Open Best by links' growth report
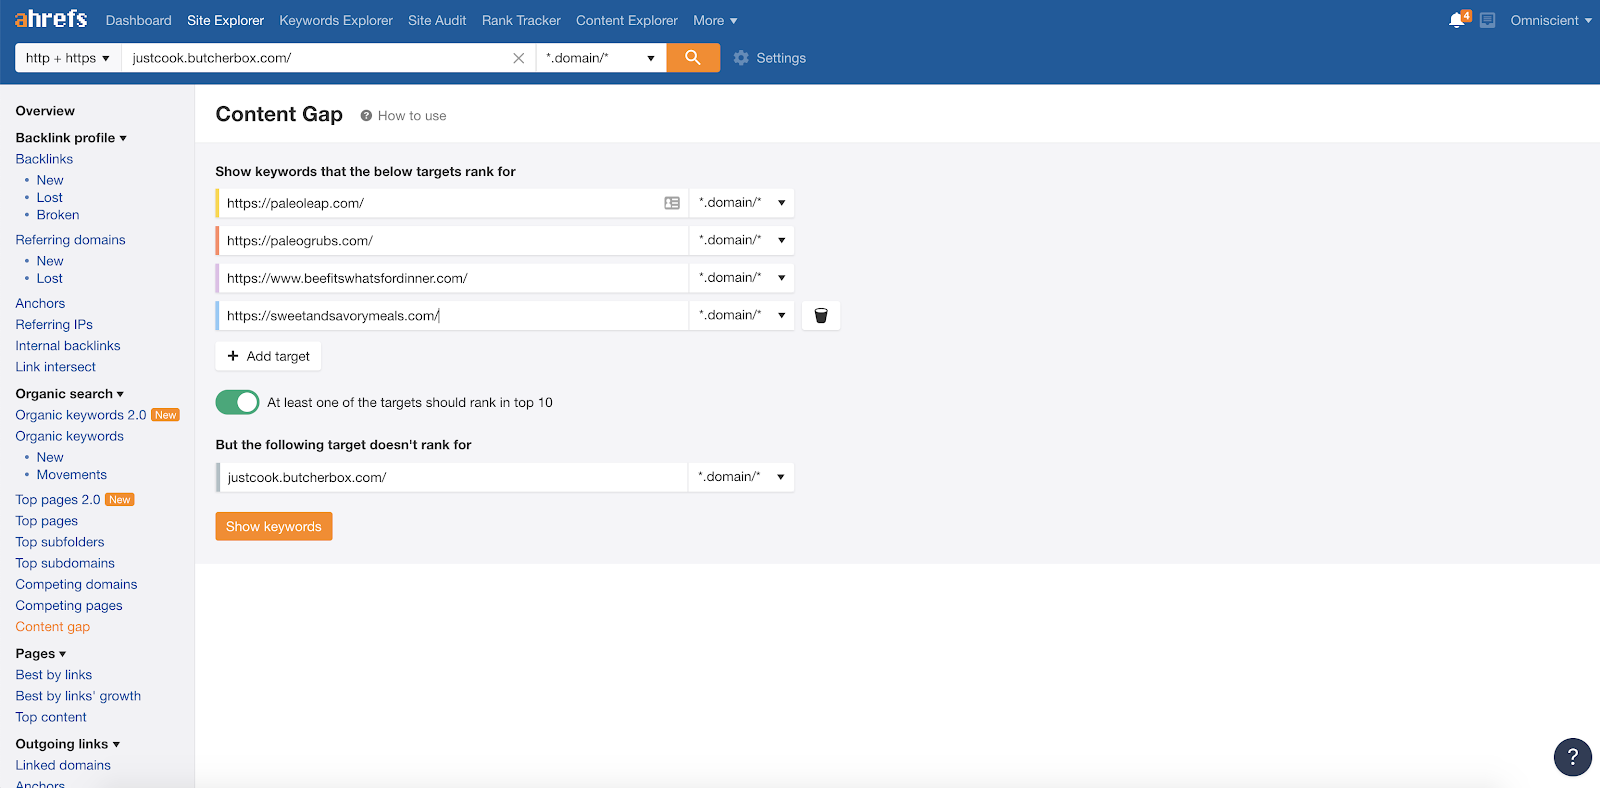Viewport: 1600px width, 788px height. pyautogui.click(x=78, y=696)
